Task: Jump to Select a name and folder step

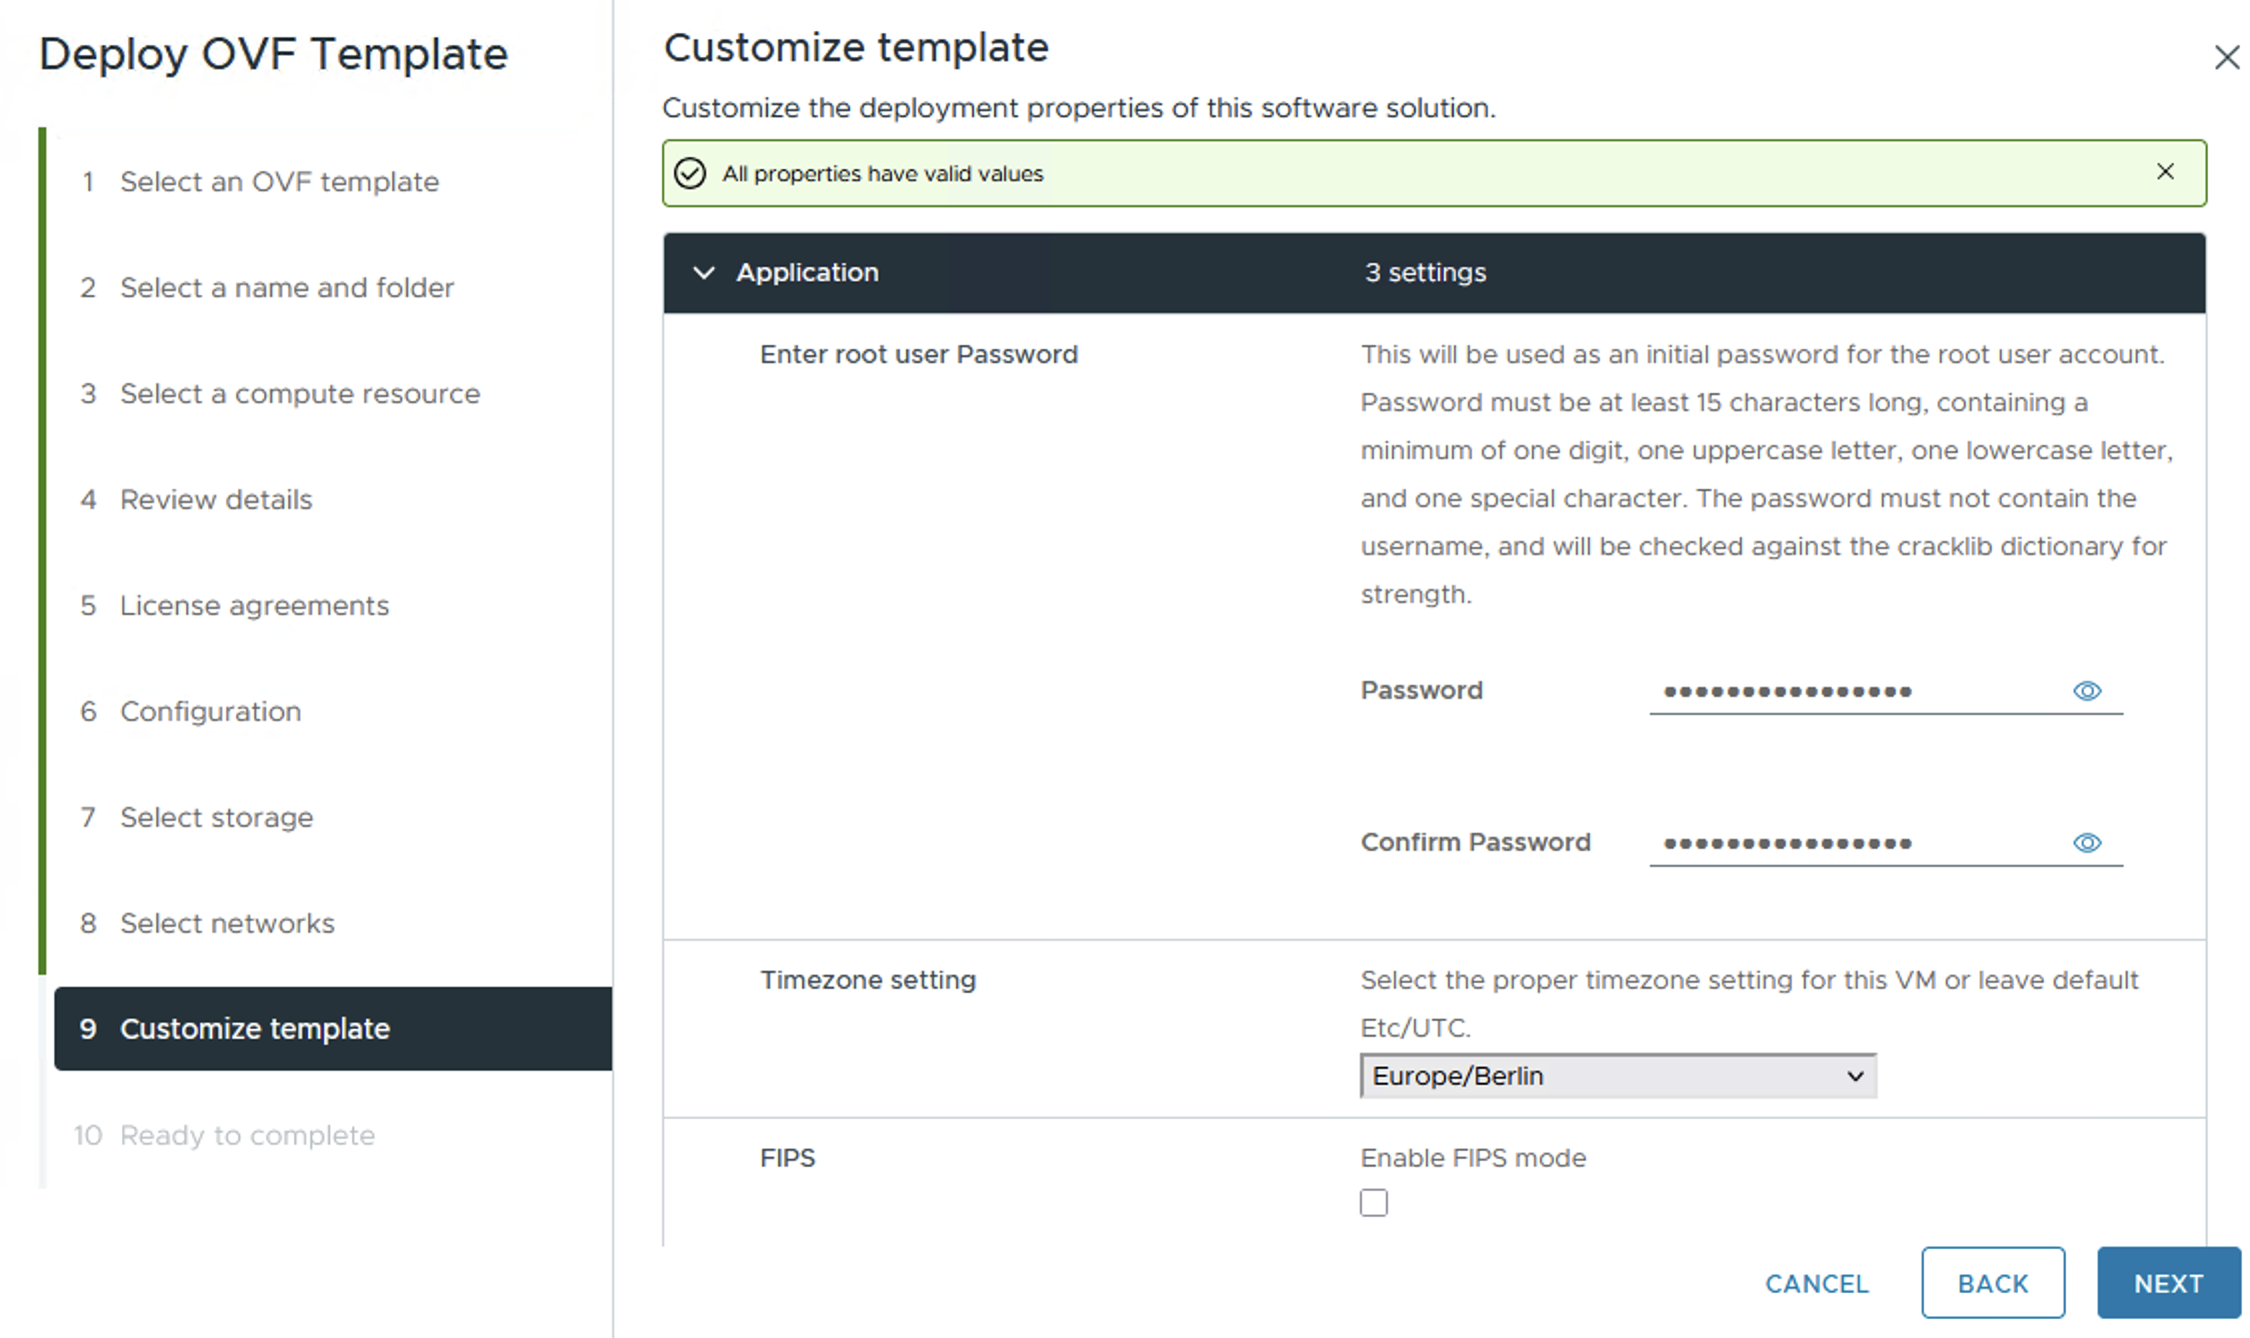Action: pyautogui.click(x=287, y=288)
